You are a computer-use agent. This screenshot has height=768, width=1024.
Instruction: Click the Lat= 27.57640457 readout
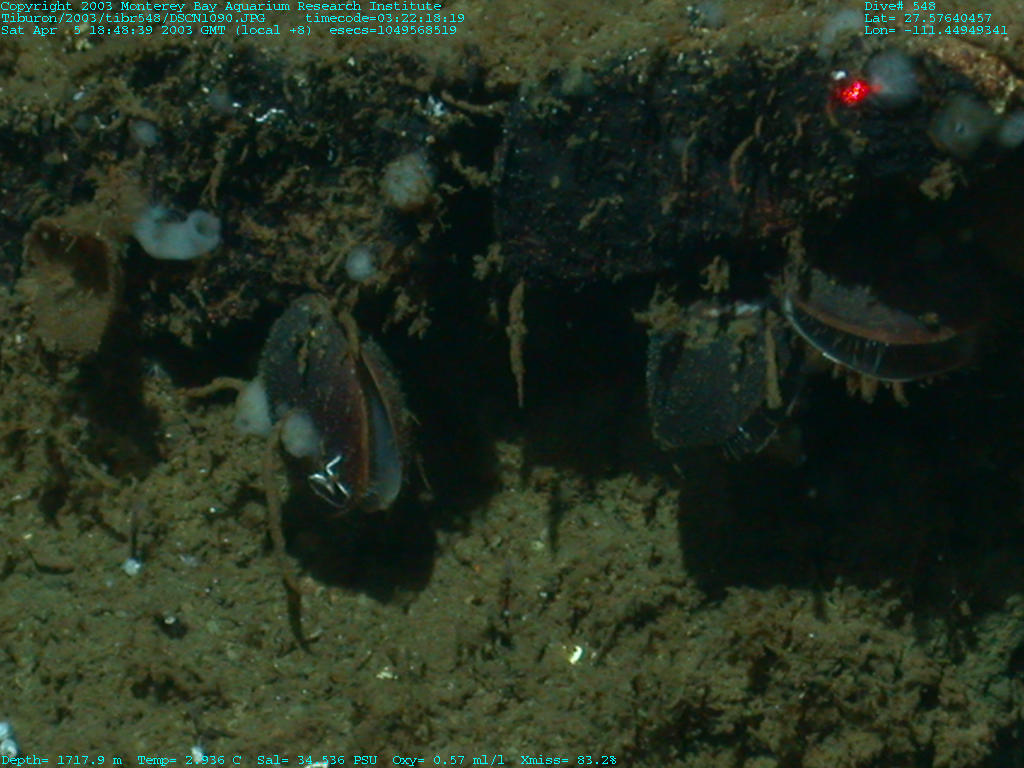pos(928,18)
